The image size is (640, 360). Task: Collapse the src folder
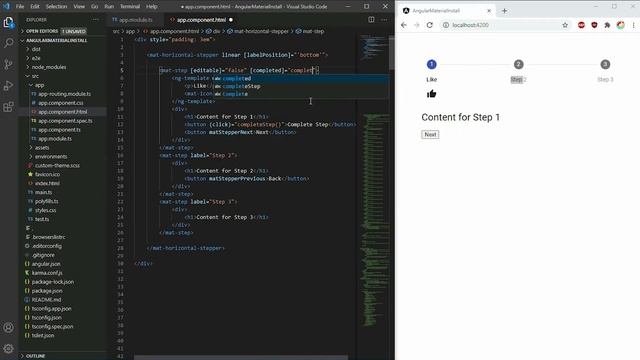(36, 76)
